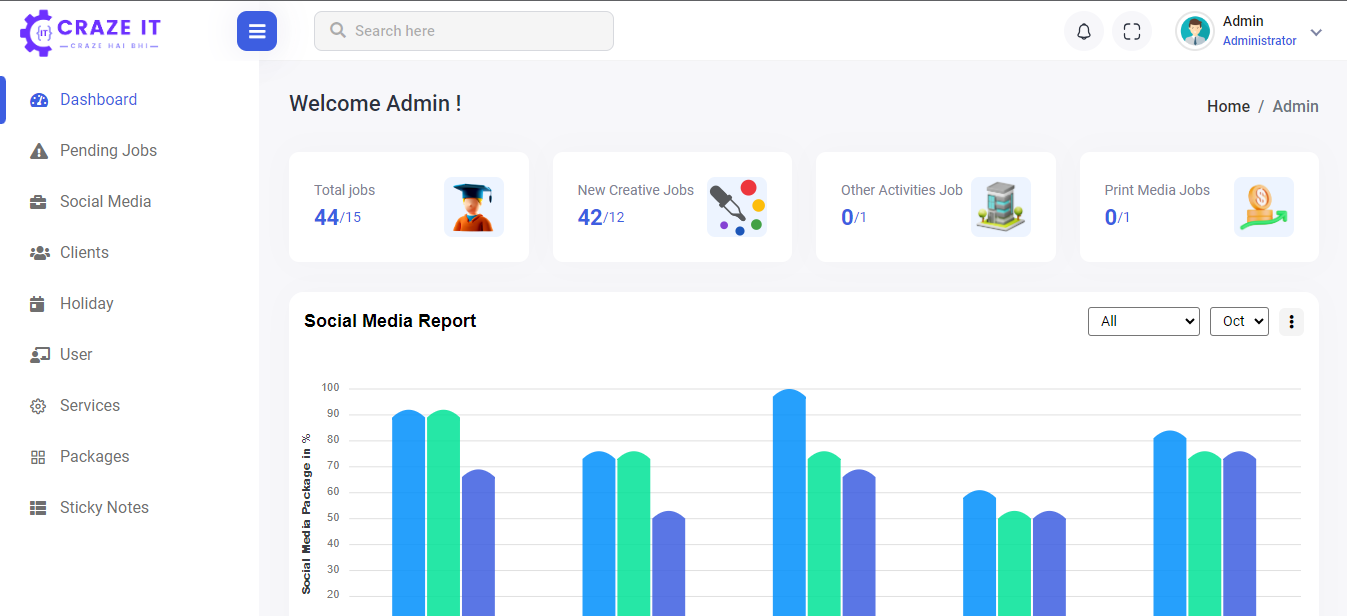1347x616 pixels.
Task: Select Sticky Notes in sidebar
Action: click(x=104, y=508)
